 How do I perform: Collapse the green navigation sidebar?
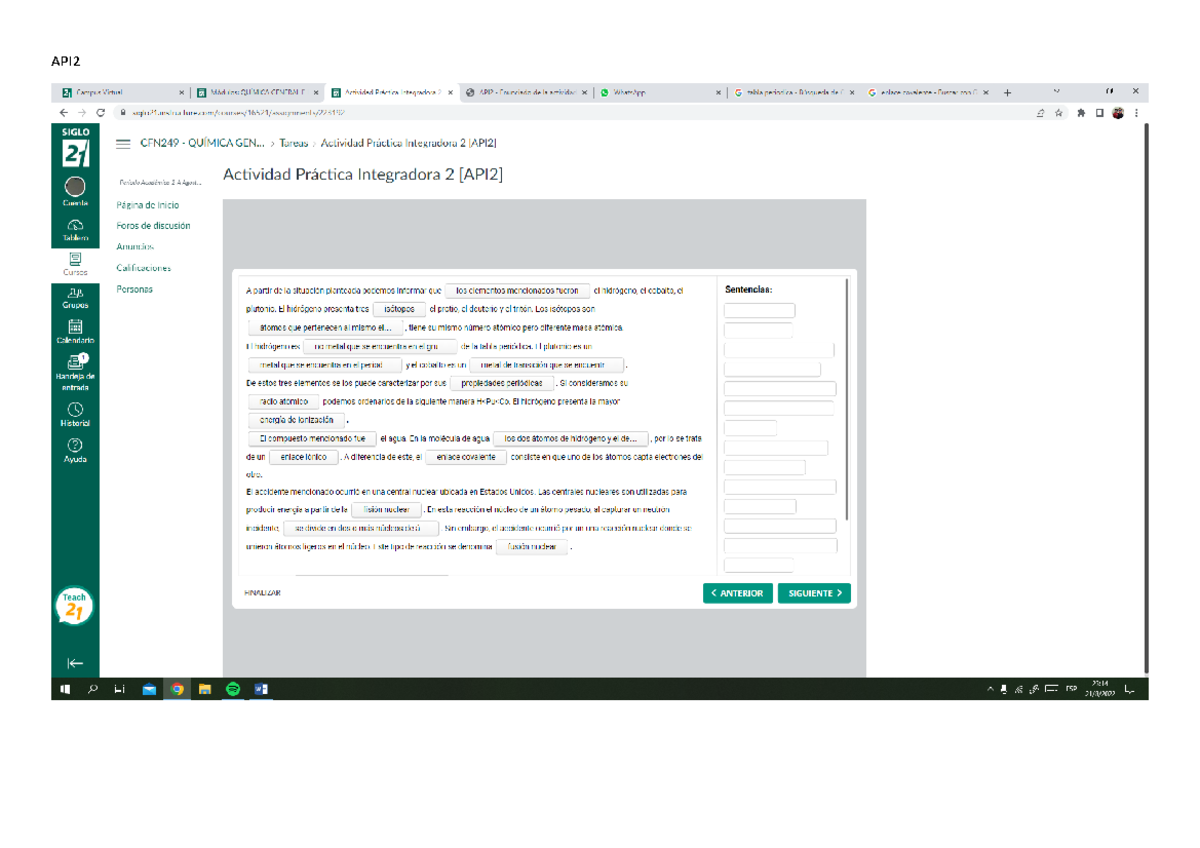tap(75, 663)
